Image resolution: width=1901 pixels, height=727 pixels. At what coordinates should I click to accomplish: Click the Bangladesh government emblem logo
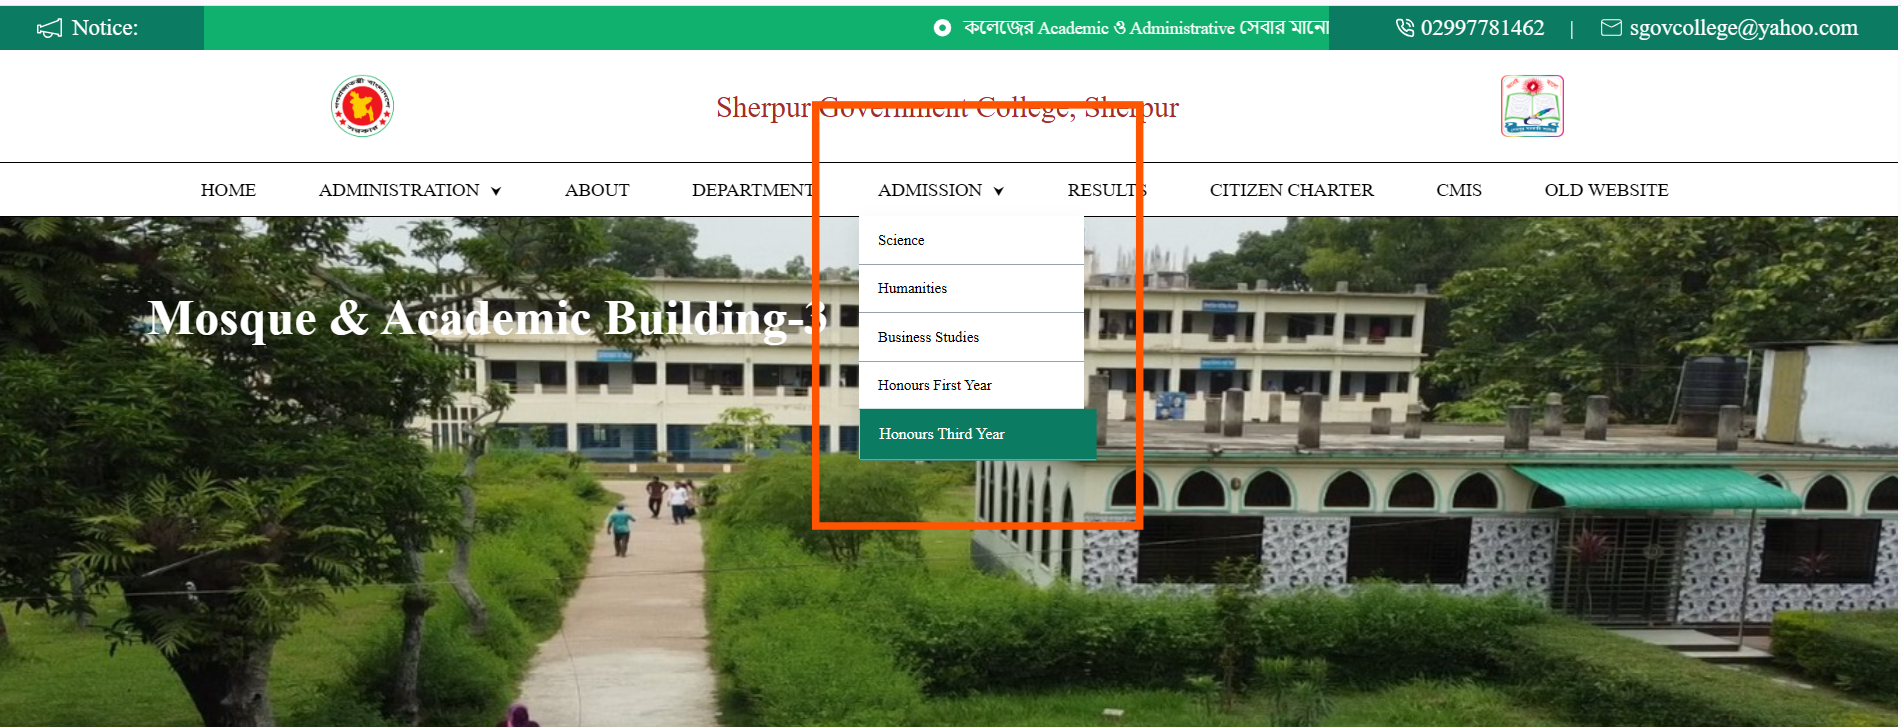(x=362, y=106)
